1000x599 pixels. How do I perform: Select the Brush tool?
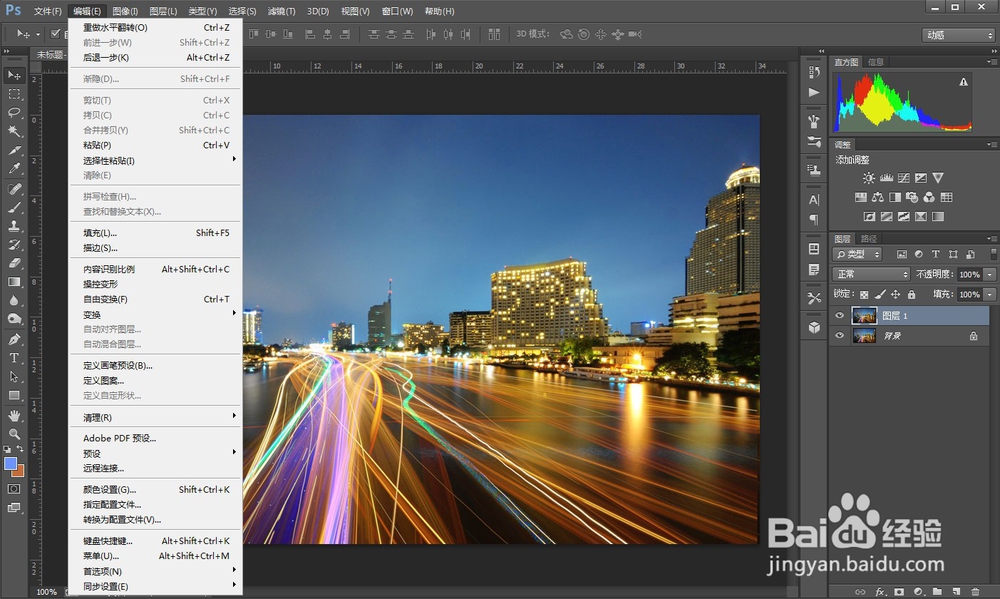[x=14, y=207]
